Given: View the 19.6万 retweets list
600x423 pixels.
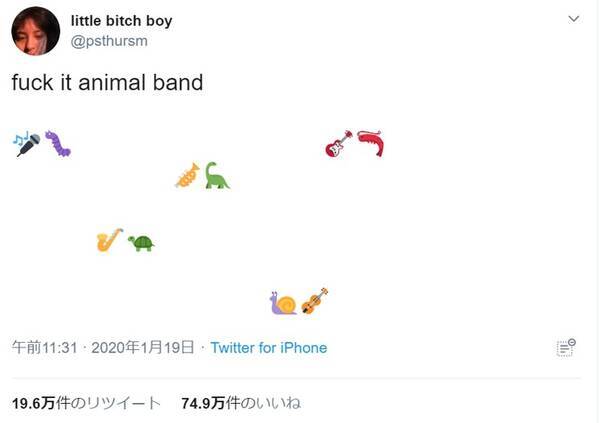Looking at the screenshot, I should coord(86,403).
